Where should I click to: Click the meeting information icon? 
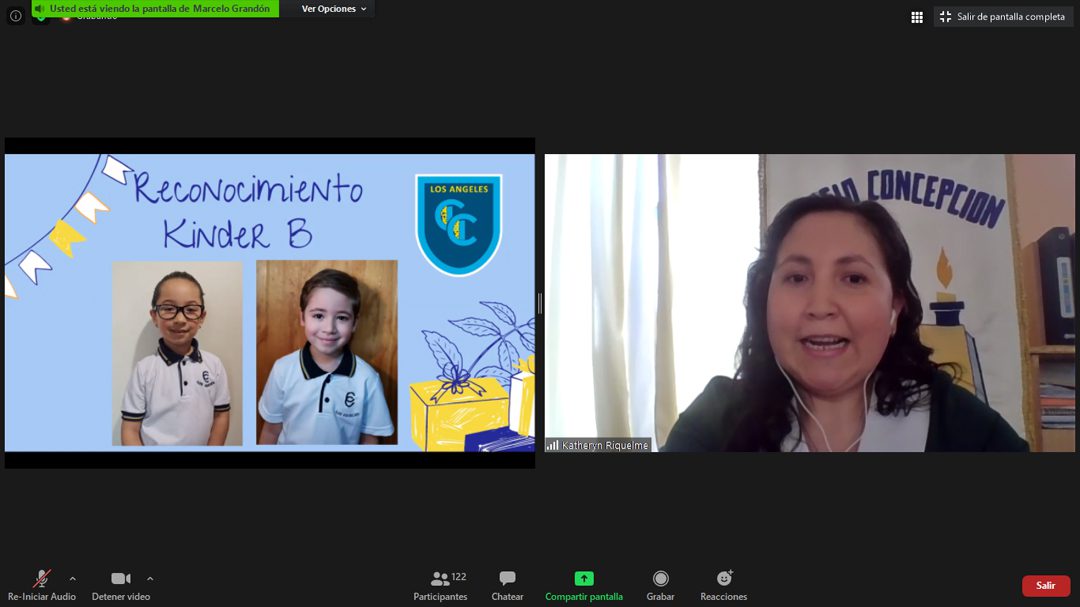(x=15, y=16)
